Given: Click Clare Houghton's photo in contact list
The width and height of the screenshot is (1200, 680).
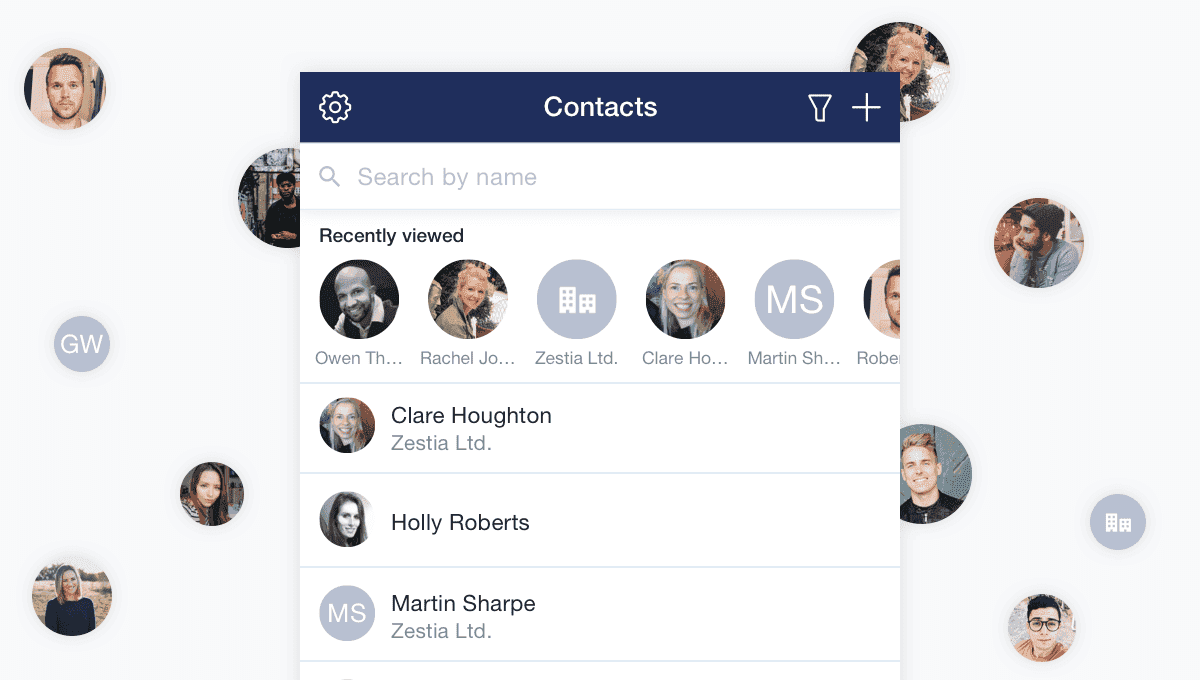Looking at the screenshot, I should pos(347,425).
